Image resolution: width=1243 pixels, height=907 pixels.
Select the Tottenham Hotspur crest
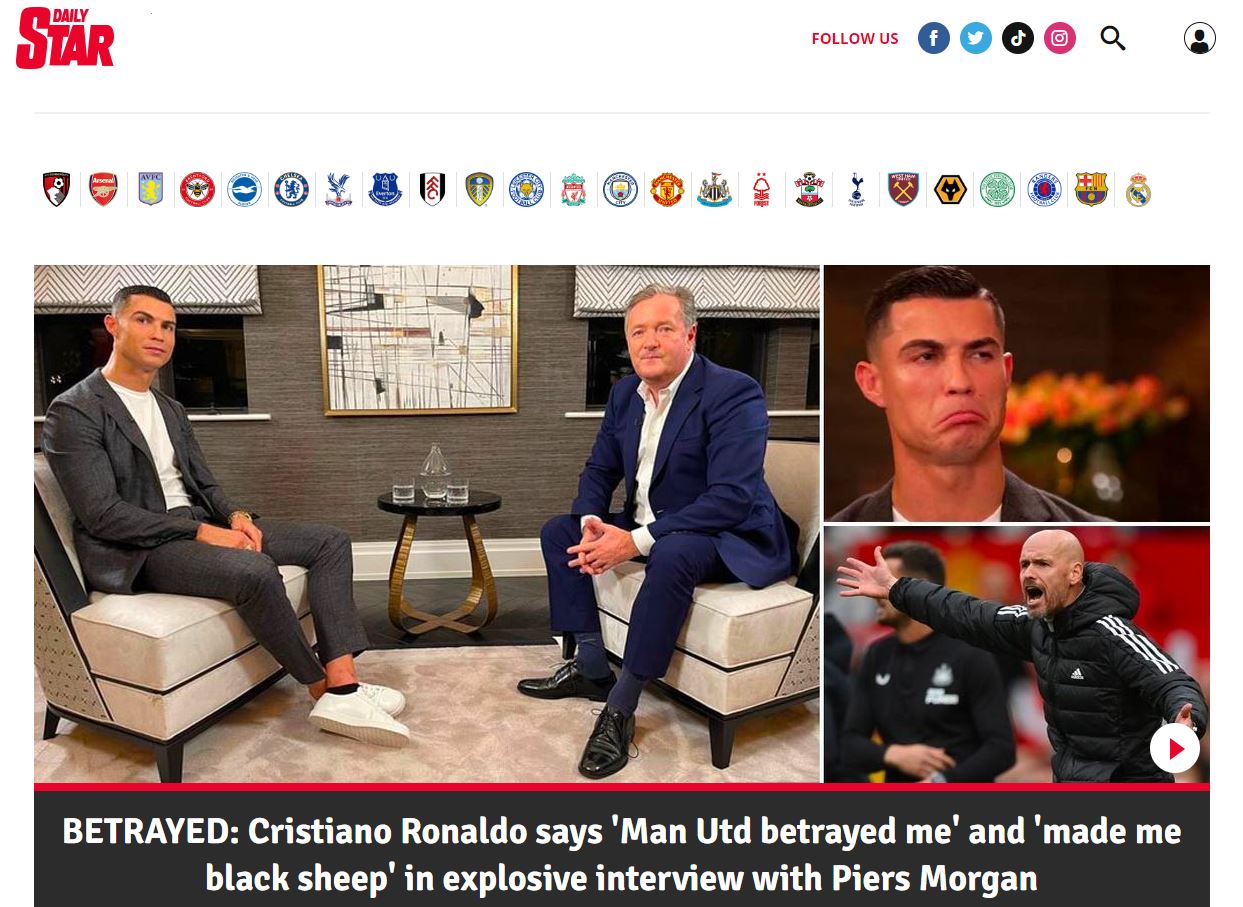click(x=856, y=189)
